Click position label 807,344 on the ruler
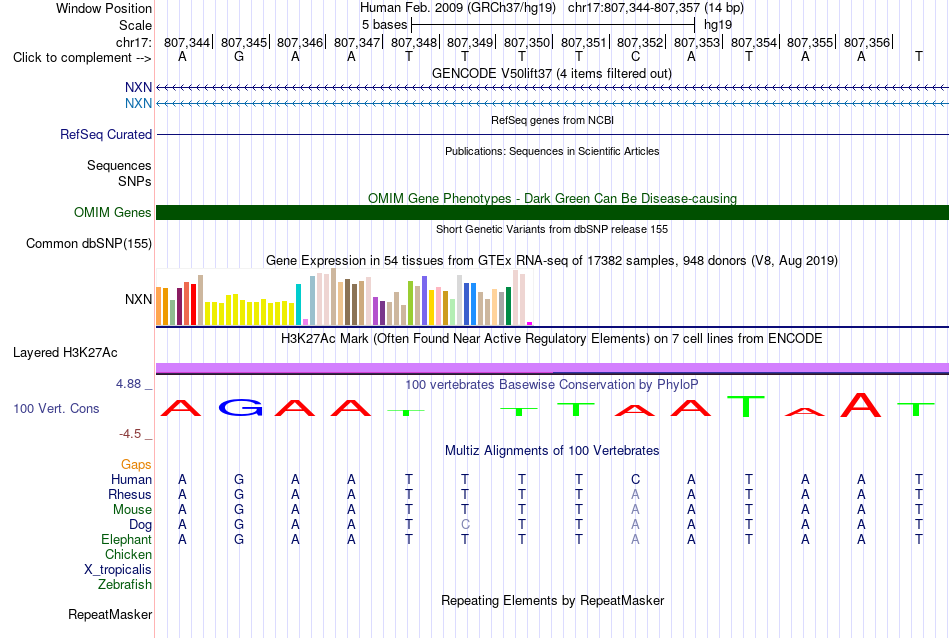Screen dimensions: 950x638 pyautogui.click(x=187, y=42)
